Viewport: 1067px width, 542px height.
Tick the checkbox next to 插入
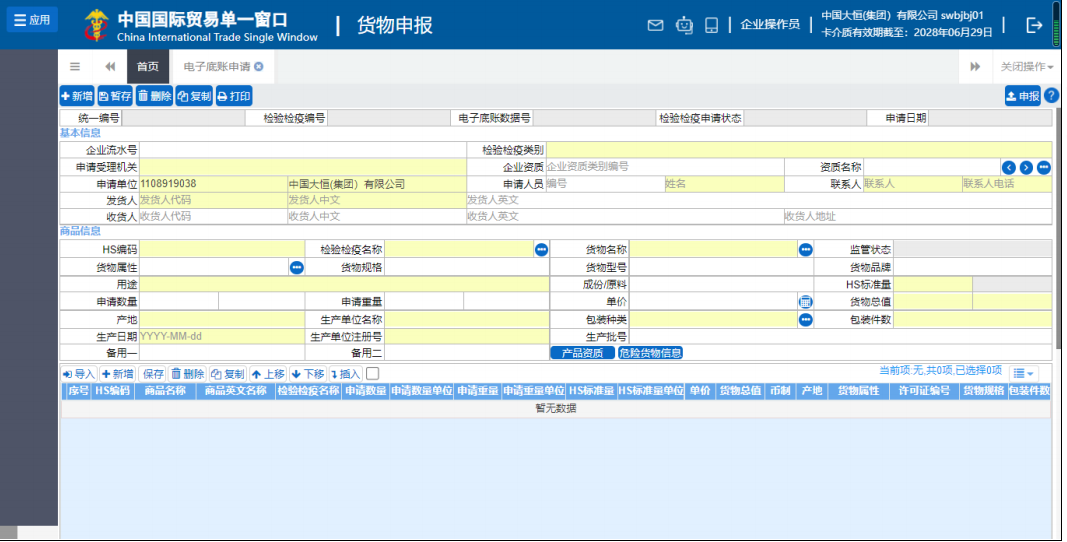[x=372, y=374]
